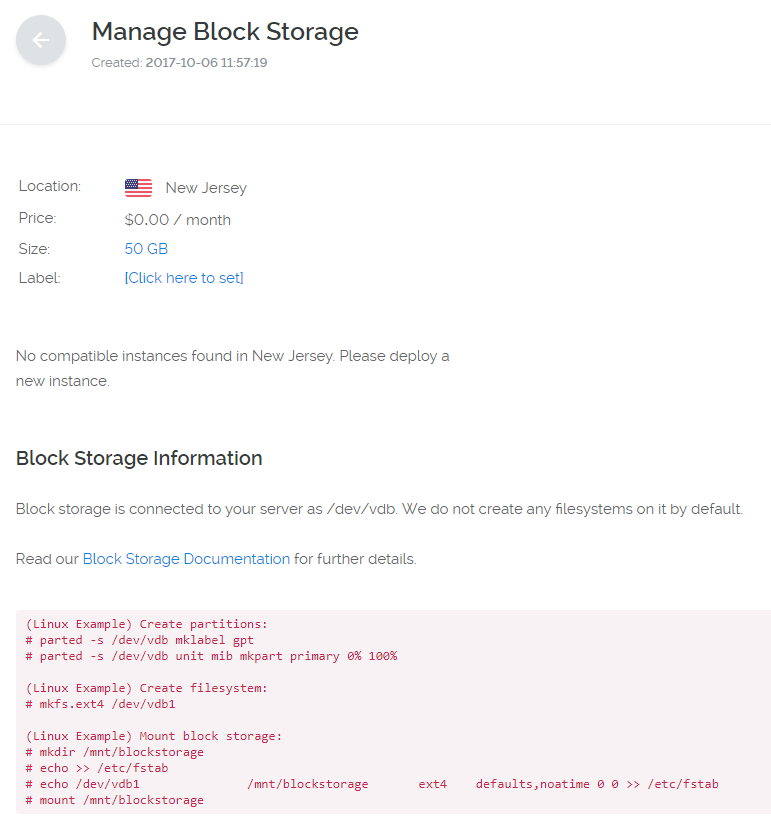This screenshot has width=771, height=834.
Task: Click the 'Create filesystem:' example heading
Action: pyautogui.click(x=147, y=688)
